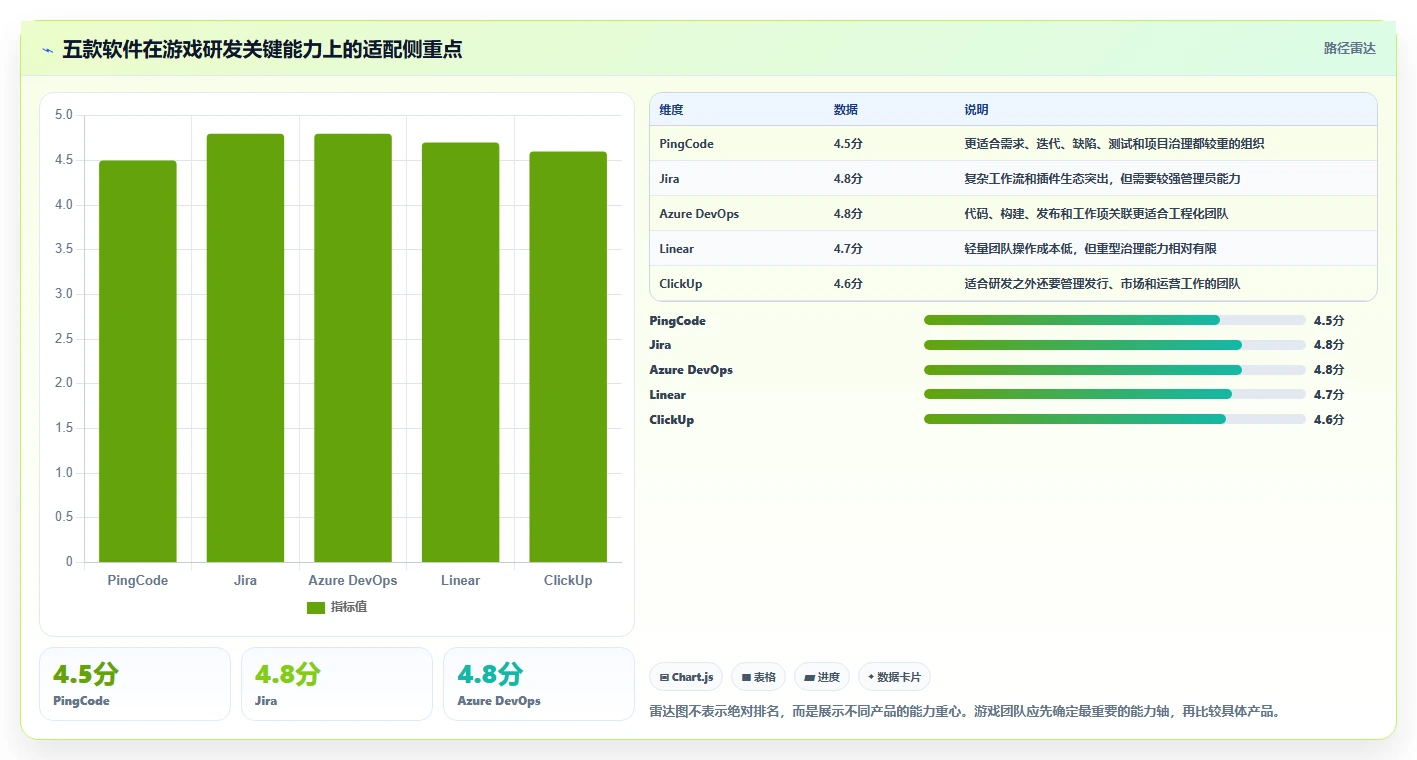The width and height of the screenshot is (1417, 760).
Task: Click the footnote starting '雷达图不表示绝对排名'
Action: coord(965,712)
